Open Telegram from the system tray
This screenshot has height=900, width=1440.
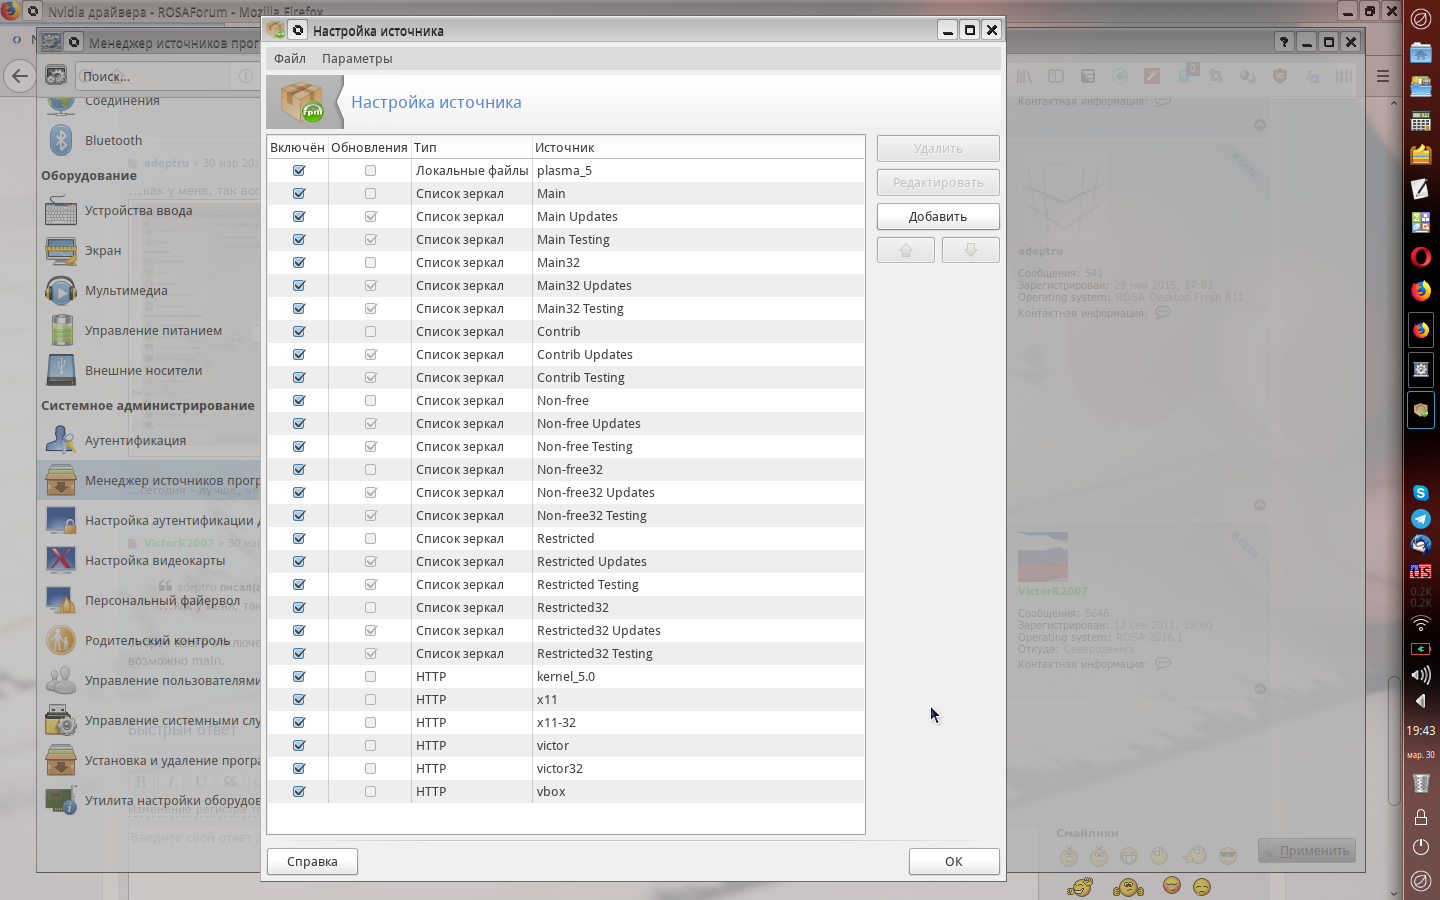pyautogui.click(x=1420, y=519)
